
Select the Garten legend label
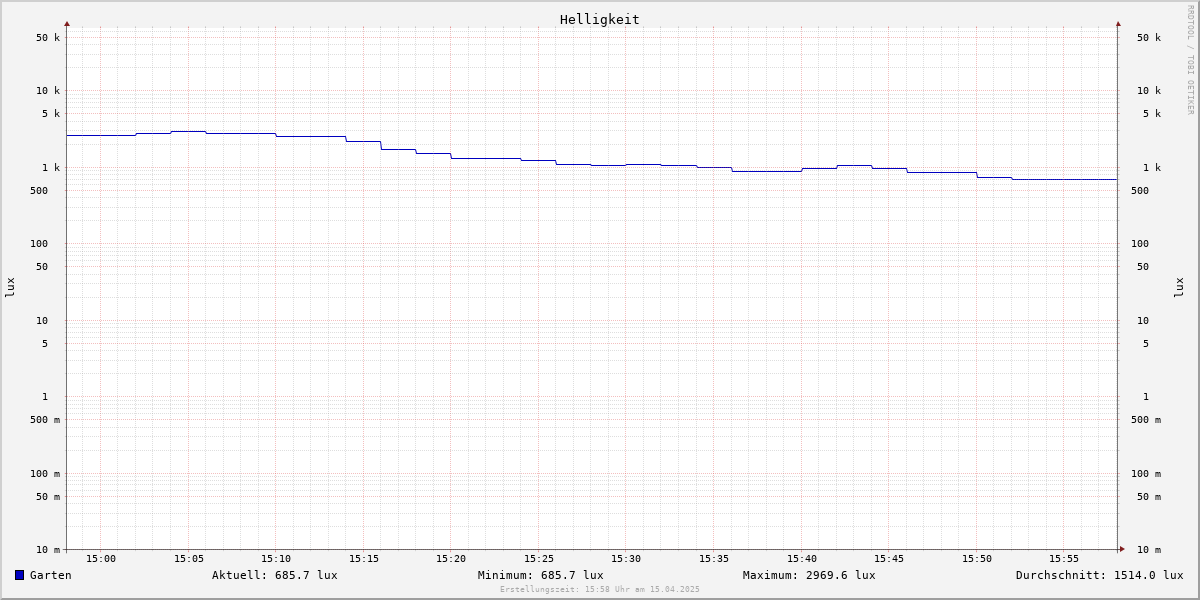pos(51,575)
